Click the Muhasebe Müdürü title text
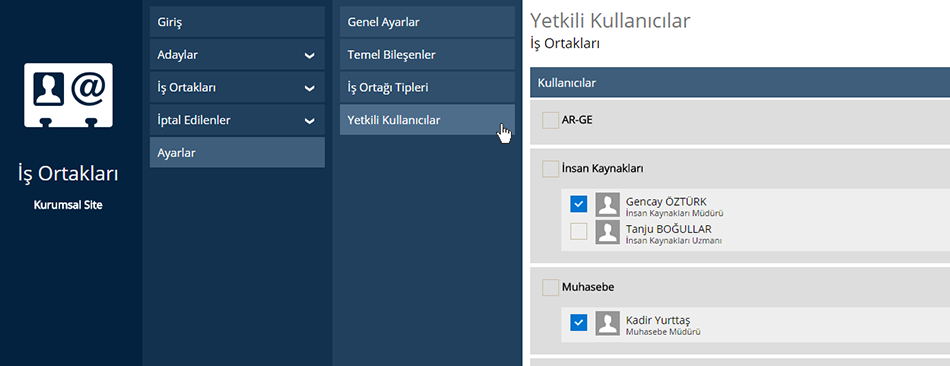The width and height of the screenshot is (950, 366). [x=663, y=332]
